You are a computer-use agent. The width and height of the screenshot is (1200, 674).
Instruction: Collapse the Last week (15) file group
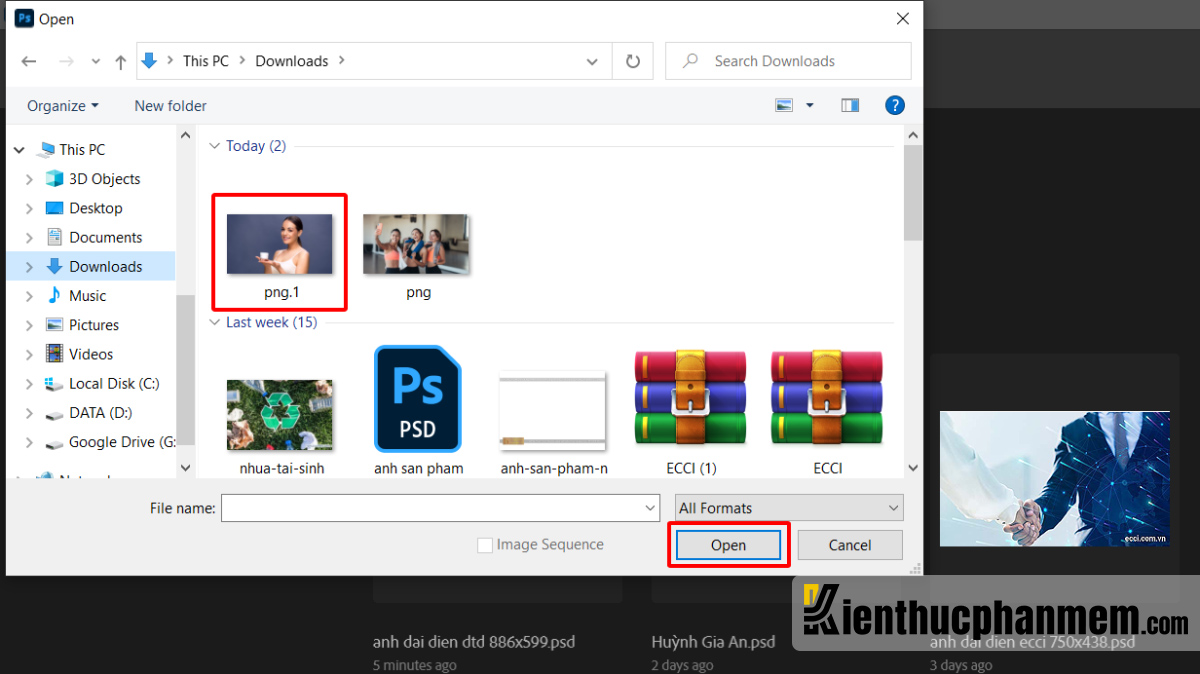tap(213, 322)
